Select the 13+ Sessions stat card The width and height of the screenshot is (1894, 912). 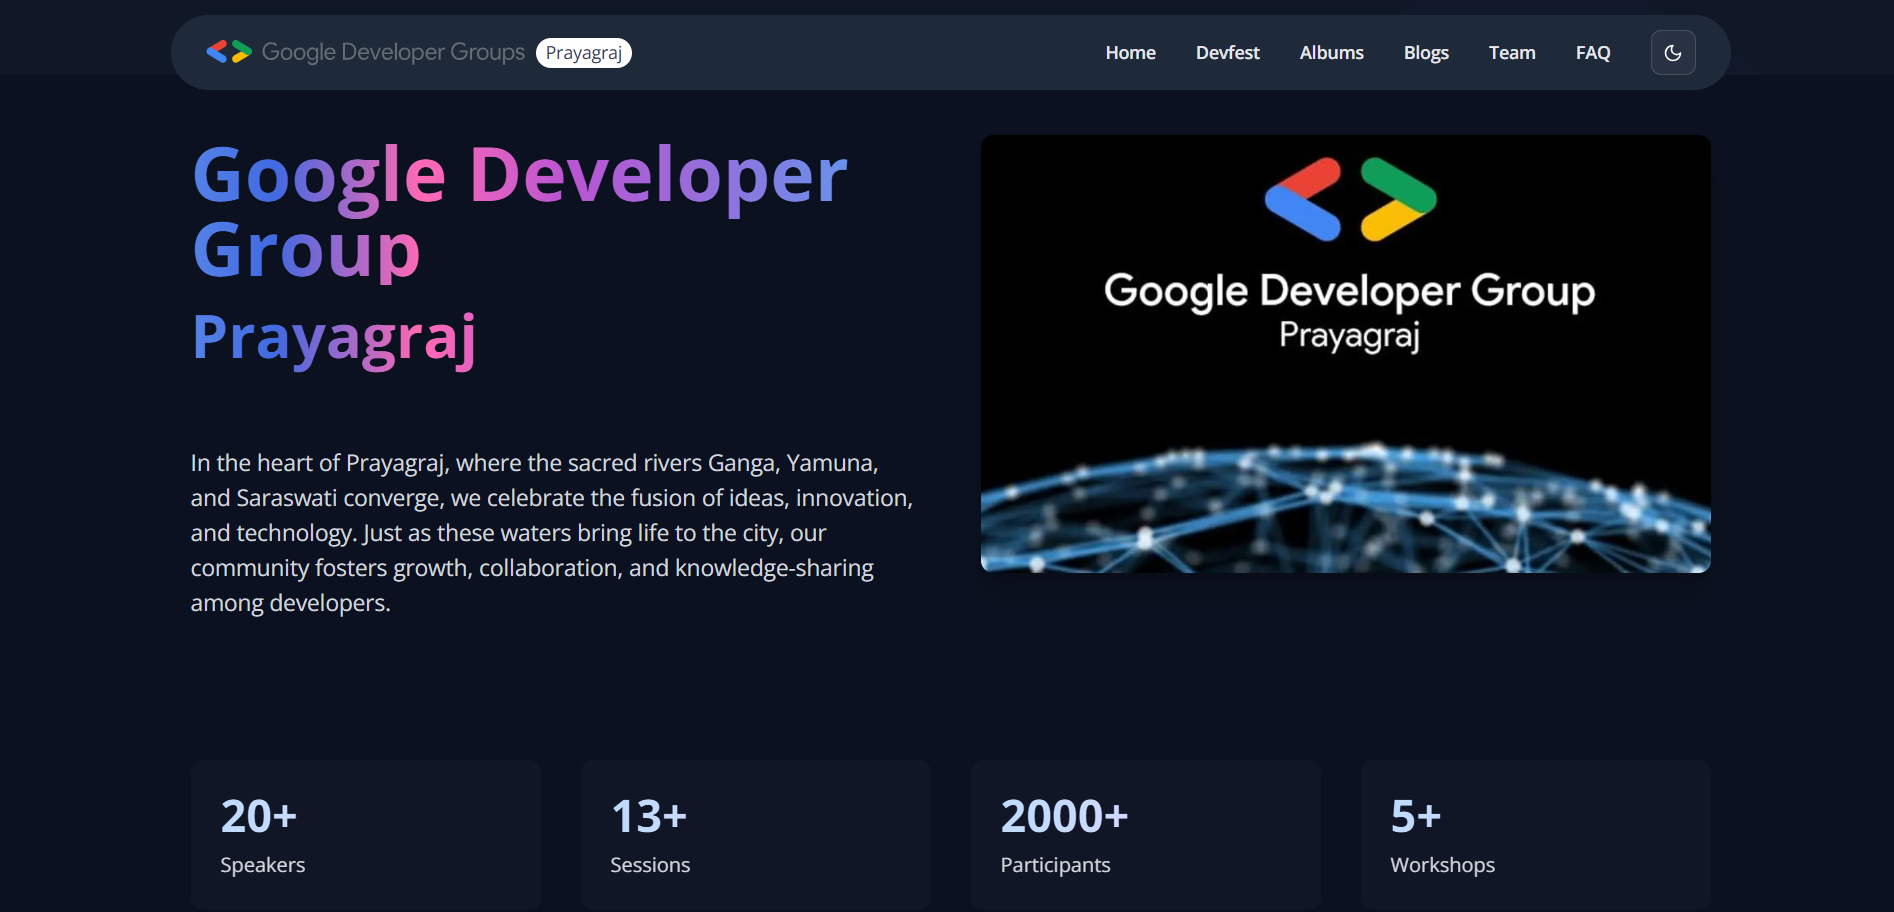pos(756,836)
